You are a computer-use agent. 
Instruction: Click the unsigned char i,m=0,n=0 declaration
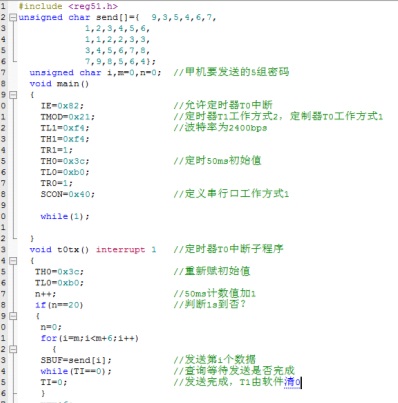coord(95,73)
